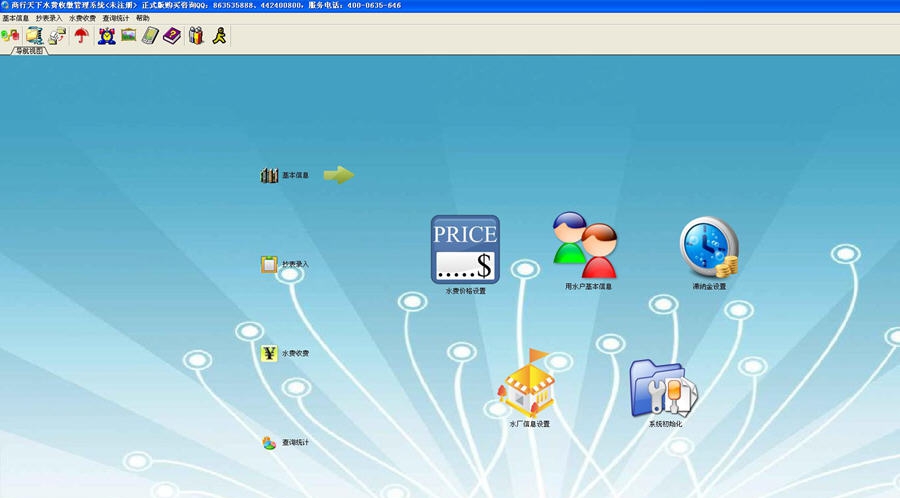Click the handheld PDA device toolbar icon

150,36
